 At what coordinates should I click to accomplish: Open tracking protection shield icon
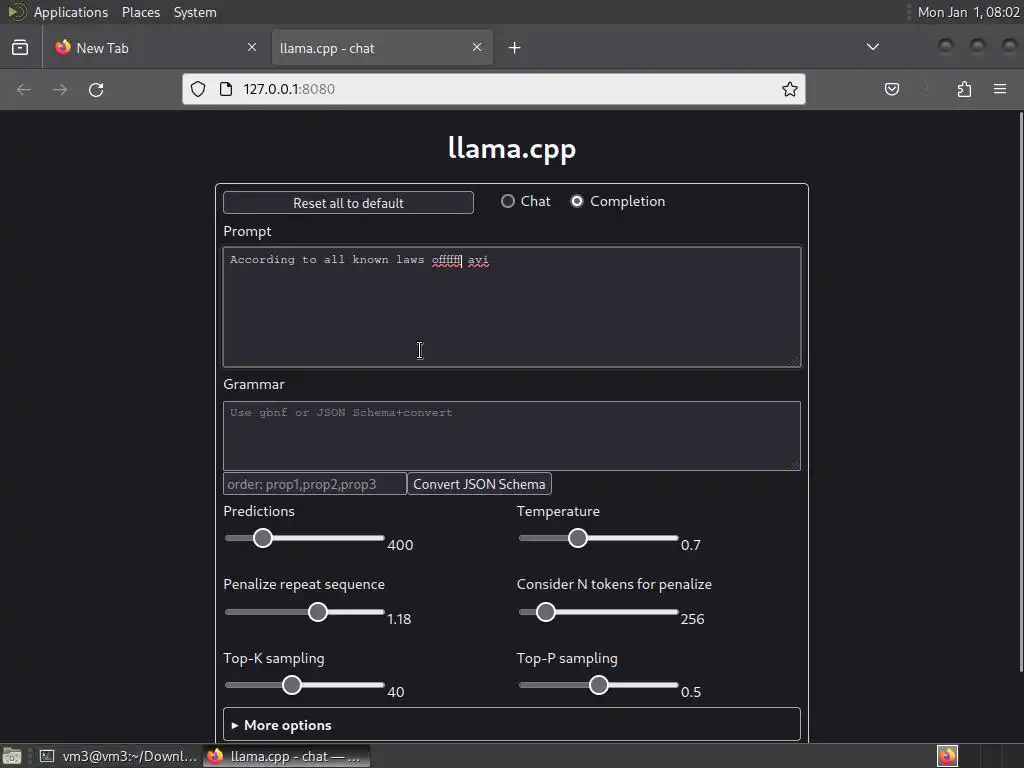[x=198, y=89]
